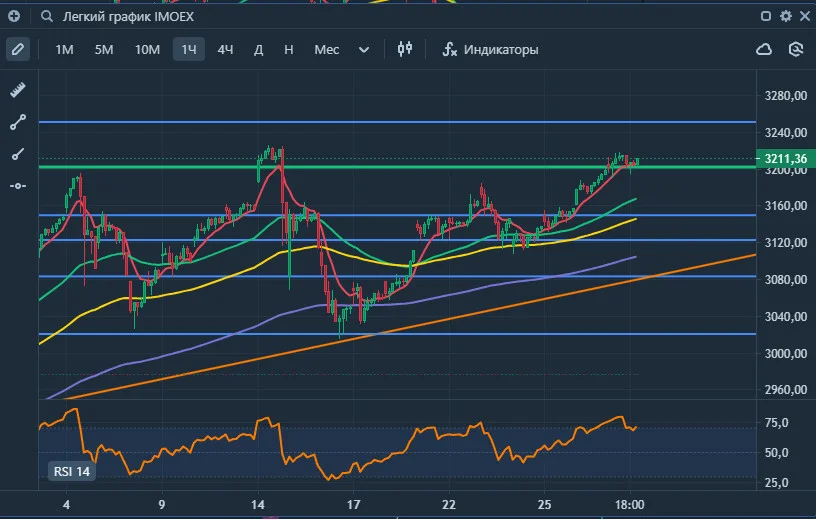Click the 3120,00 price axis label

tap(785, 243)
